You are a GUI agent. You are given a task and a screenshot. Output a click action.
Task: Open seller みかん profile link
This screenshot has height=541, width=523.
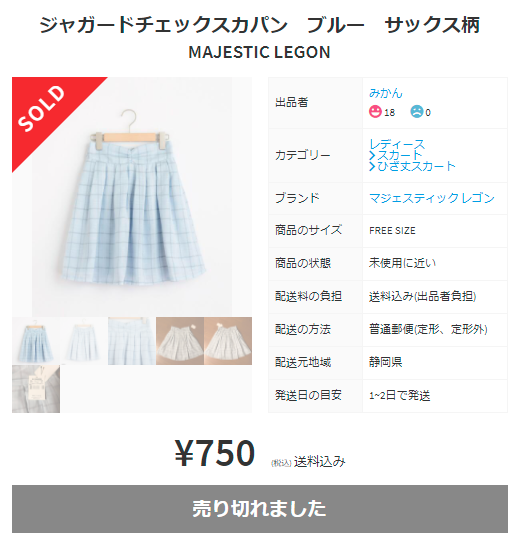click(386, 93)
